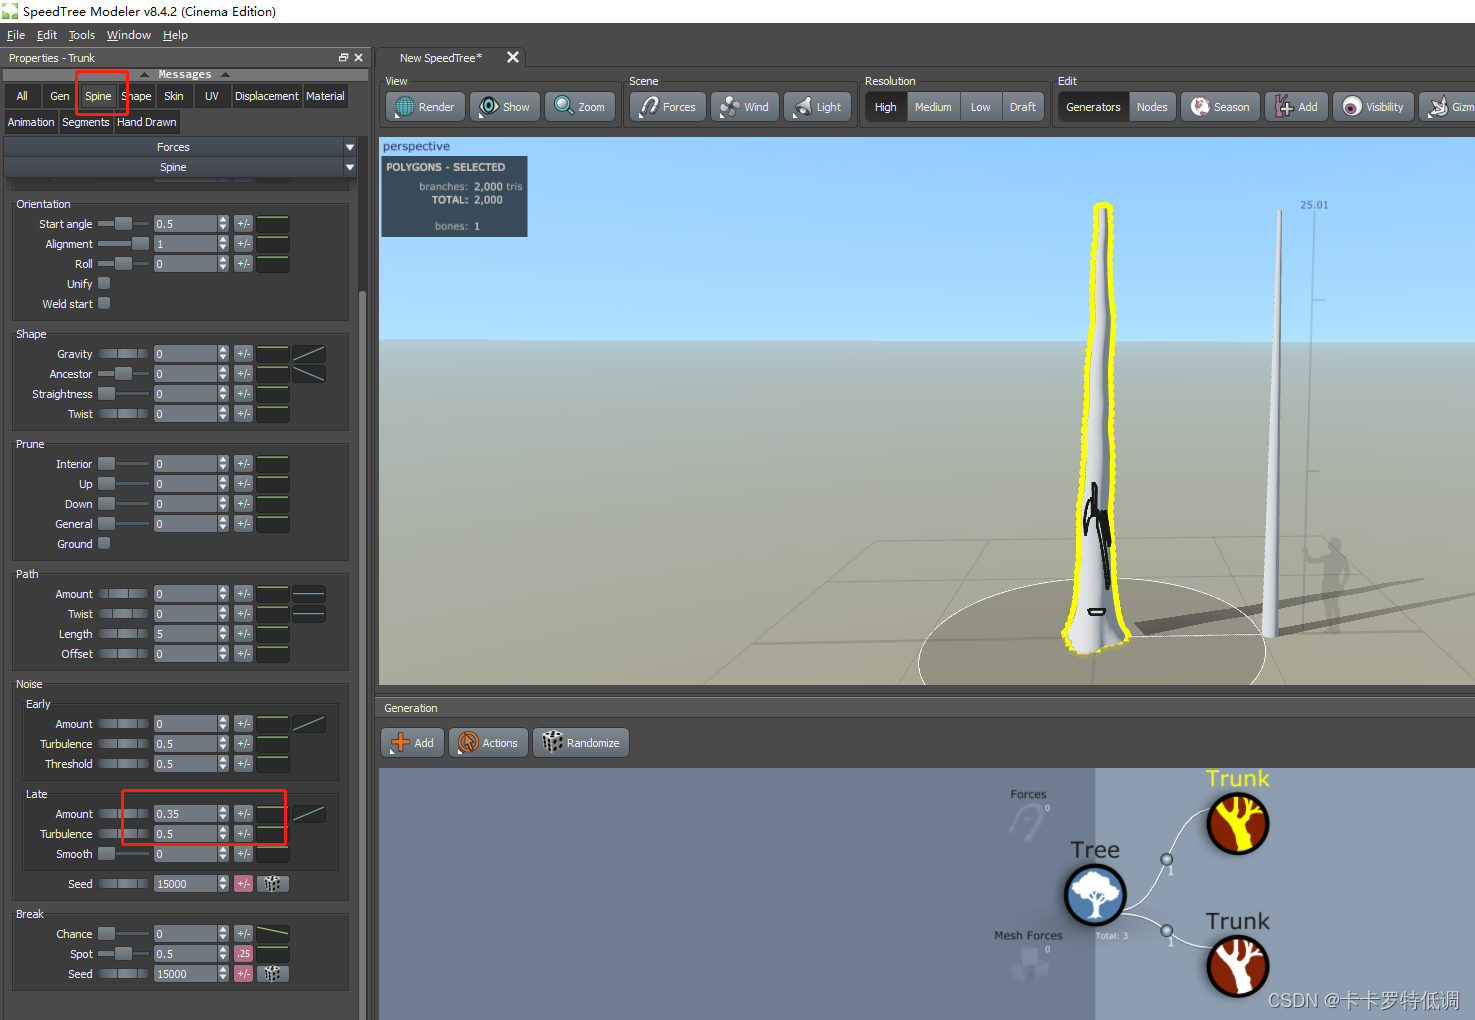This screenshot has width=1475, height=1020.
Task: Enable the Ground prune checkbox
Action: coord(104,544)
